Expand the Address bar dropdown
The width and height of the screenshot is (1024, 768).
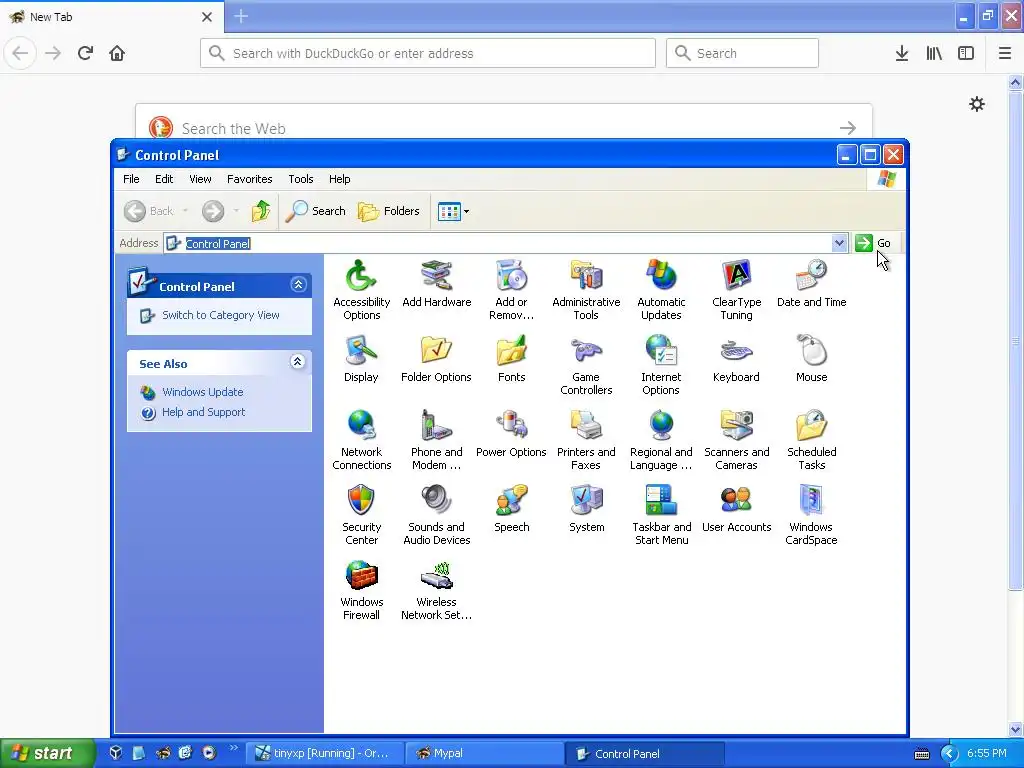point(839,243)
